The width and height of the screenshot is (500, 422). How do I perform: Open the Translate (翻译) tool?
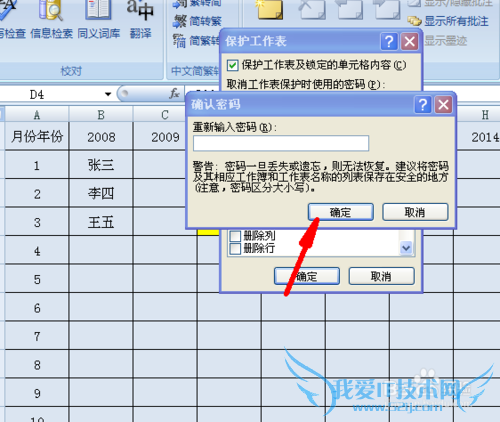[x=140, y=20]
